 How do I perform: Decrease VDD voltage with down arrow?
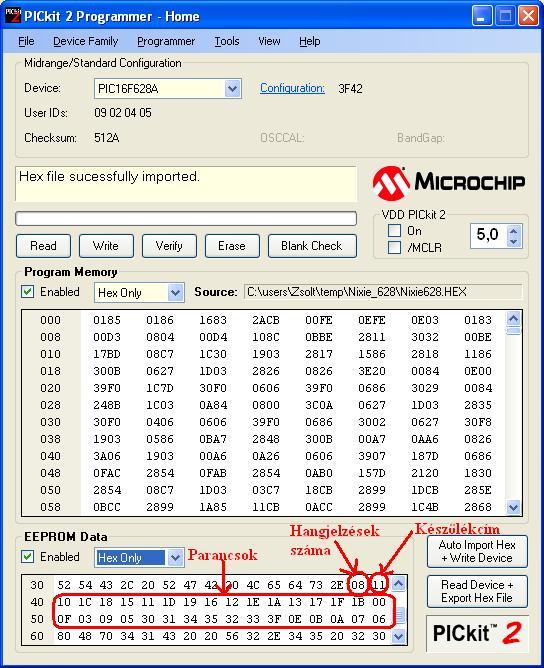[514, 242]
